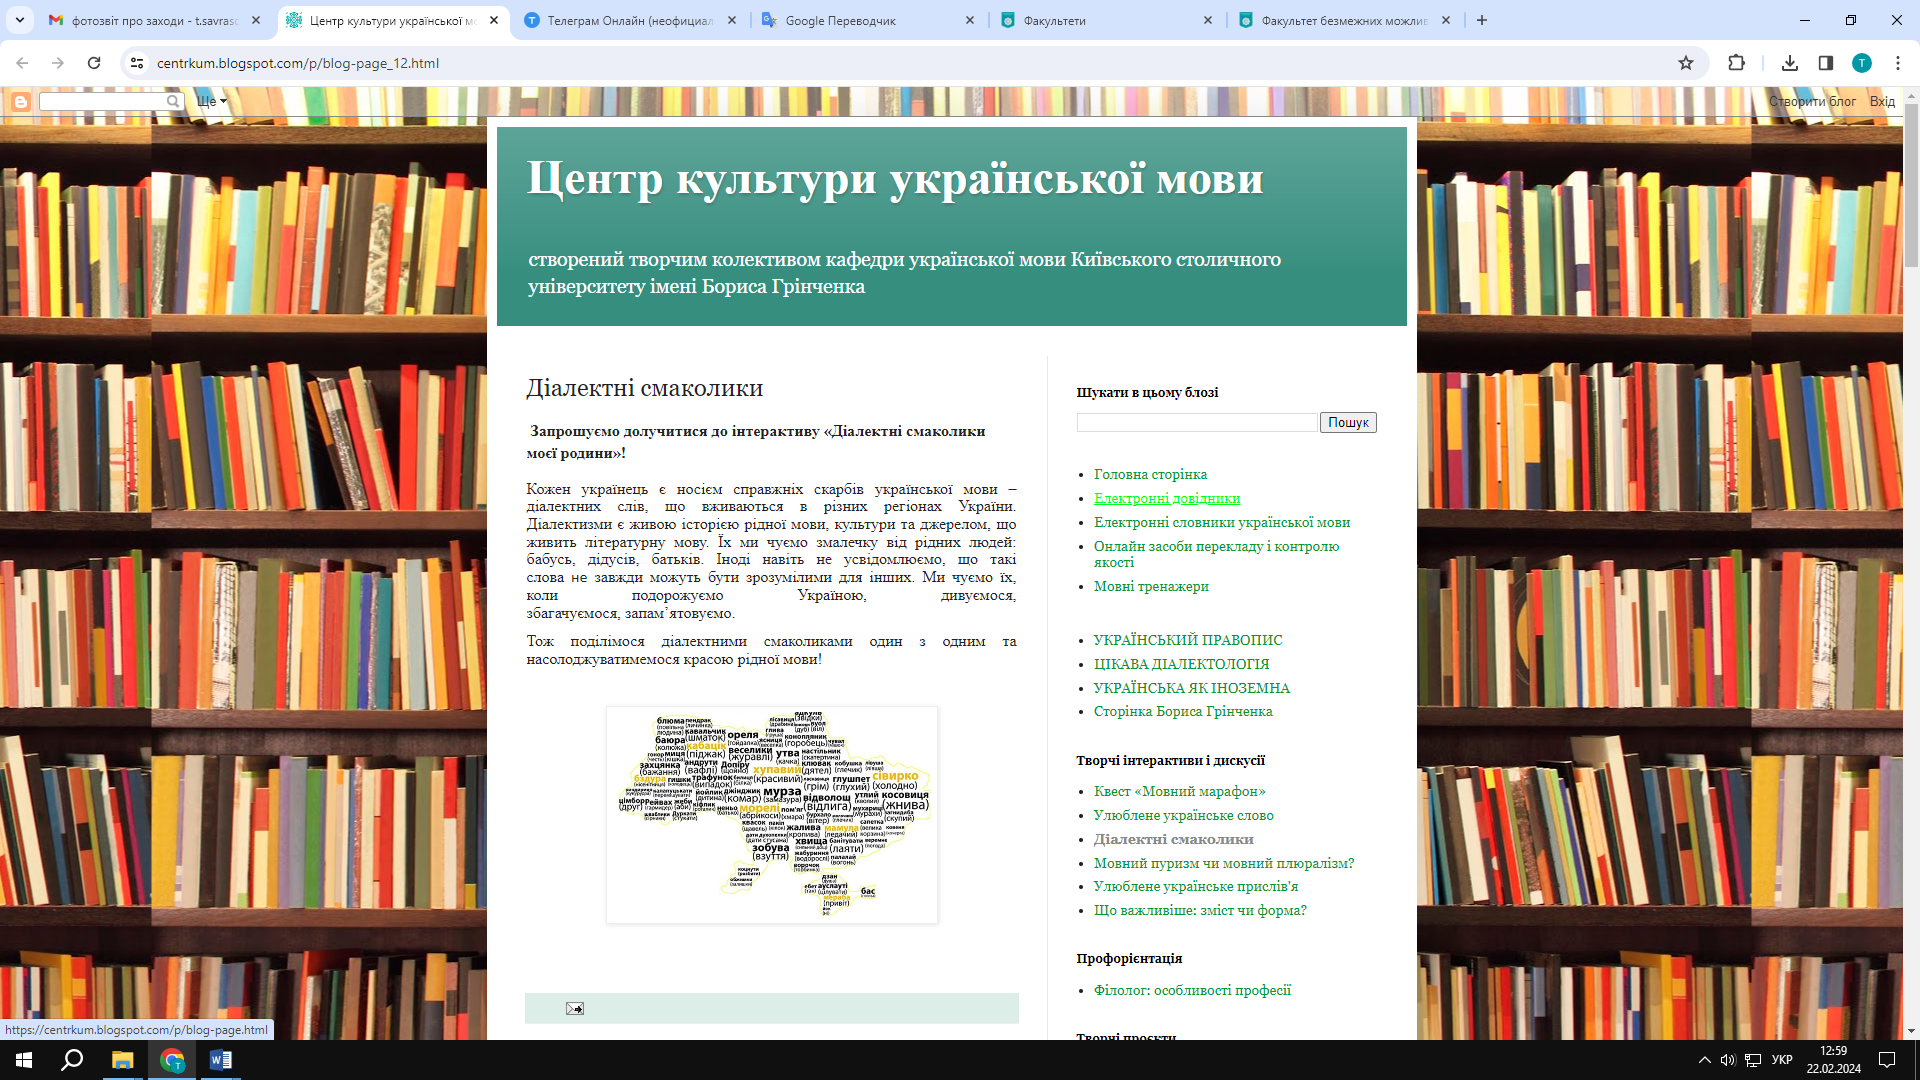This screenshot has width=1920, height=1080.
Task: Click the email post envelope icon
Action: click(x=574, y=1008)
